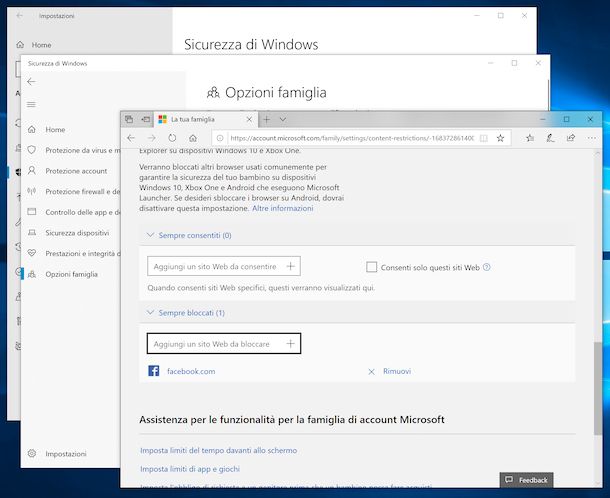Open Imposta limiti del tempo davanti allo schermo
Image resolution: width=610 pixels, height=498 pixels.
[x=219, y=450]
